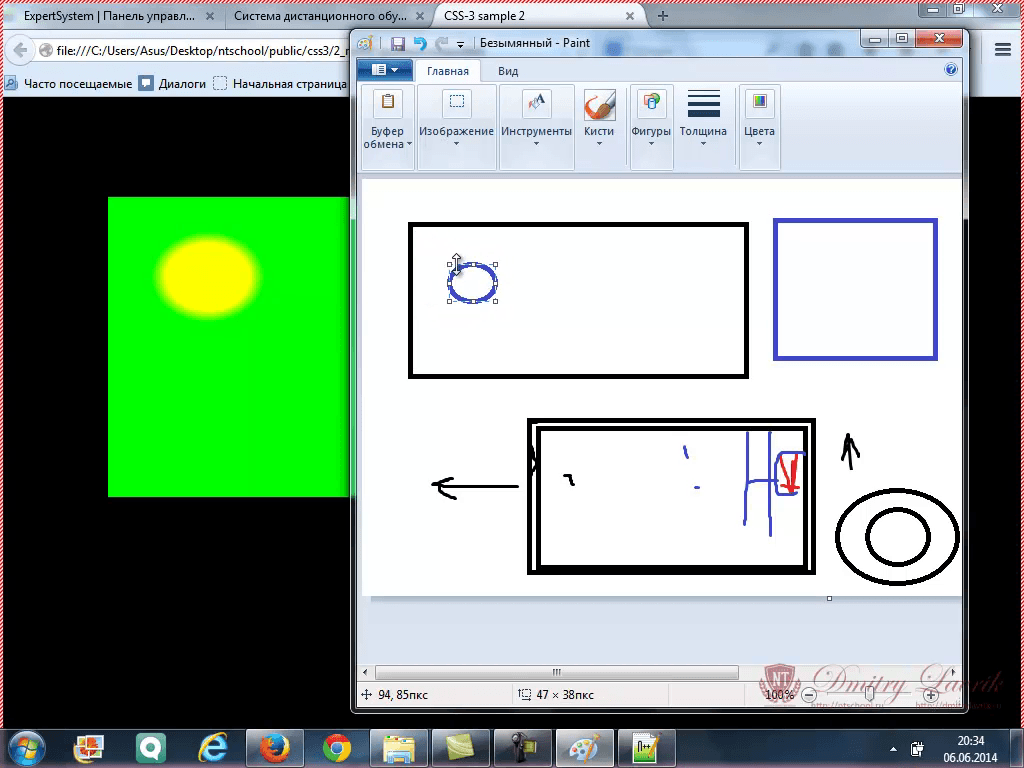Viewport: 1024px width, 768px height.
Task: Click the browser back arrow button
Action: 20,50
